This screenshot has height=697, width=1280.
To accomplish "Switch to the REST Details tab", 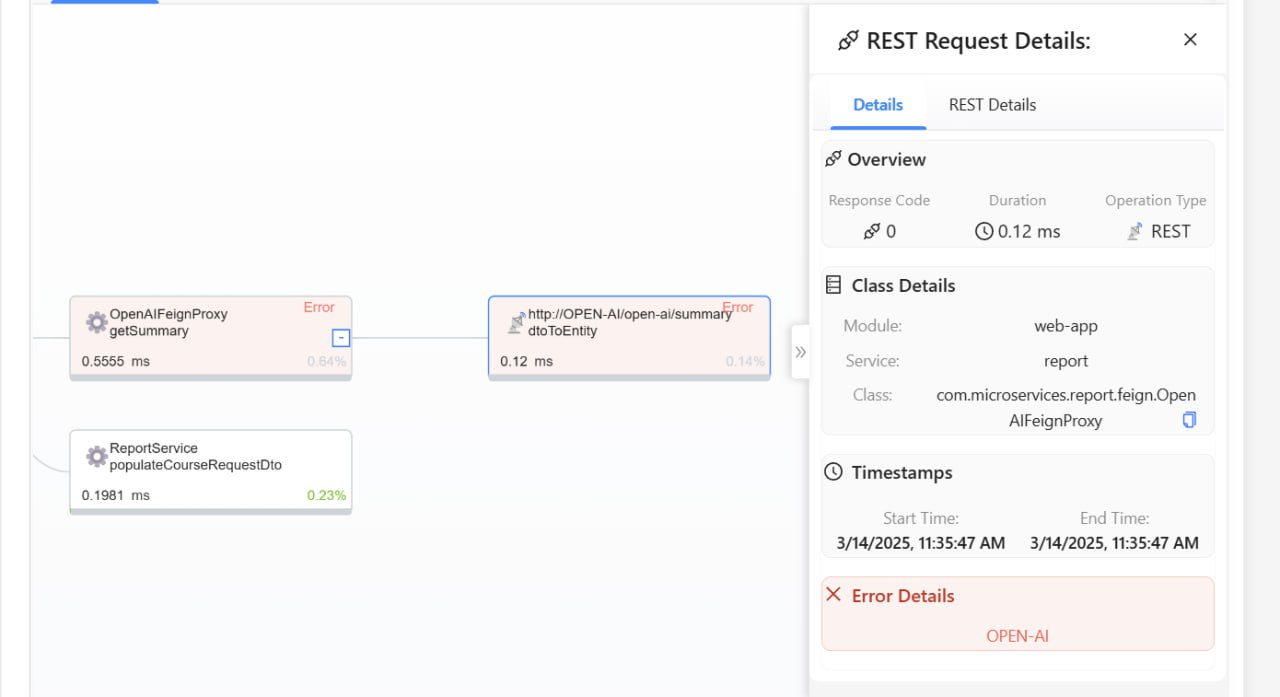I will click(992, 105).
